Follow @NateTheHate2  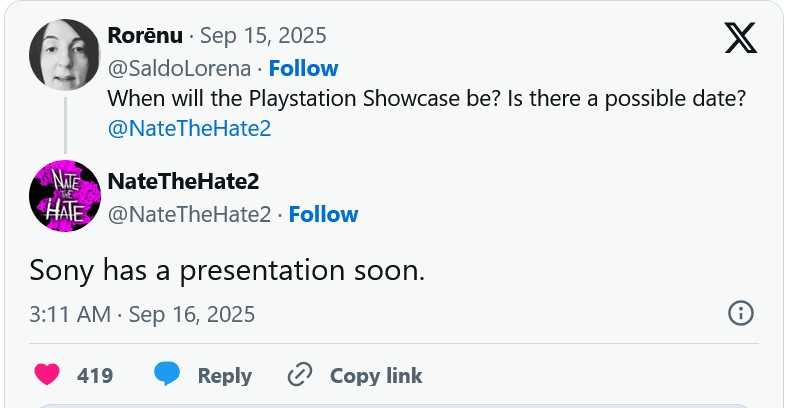tap(323, 214)
